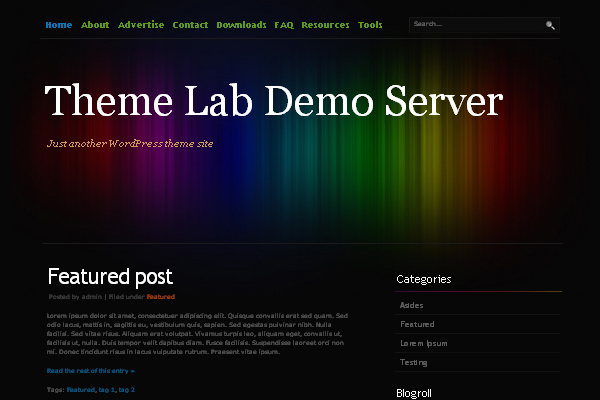Click the Categories sidebar heading
600x400 pixels.
424,279
